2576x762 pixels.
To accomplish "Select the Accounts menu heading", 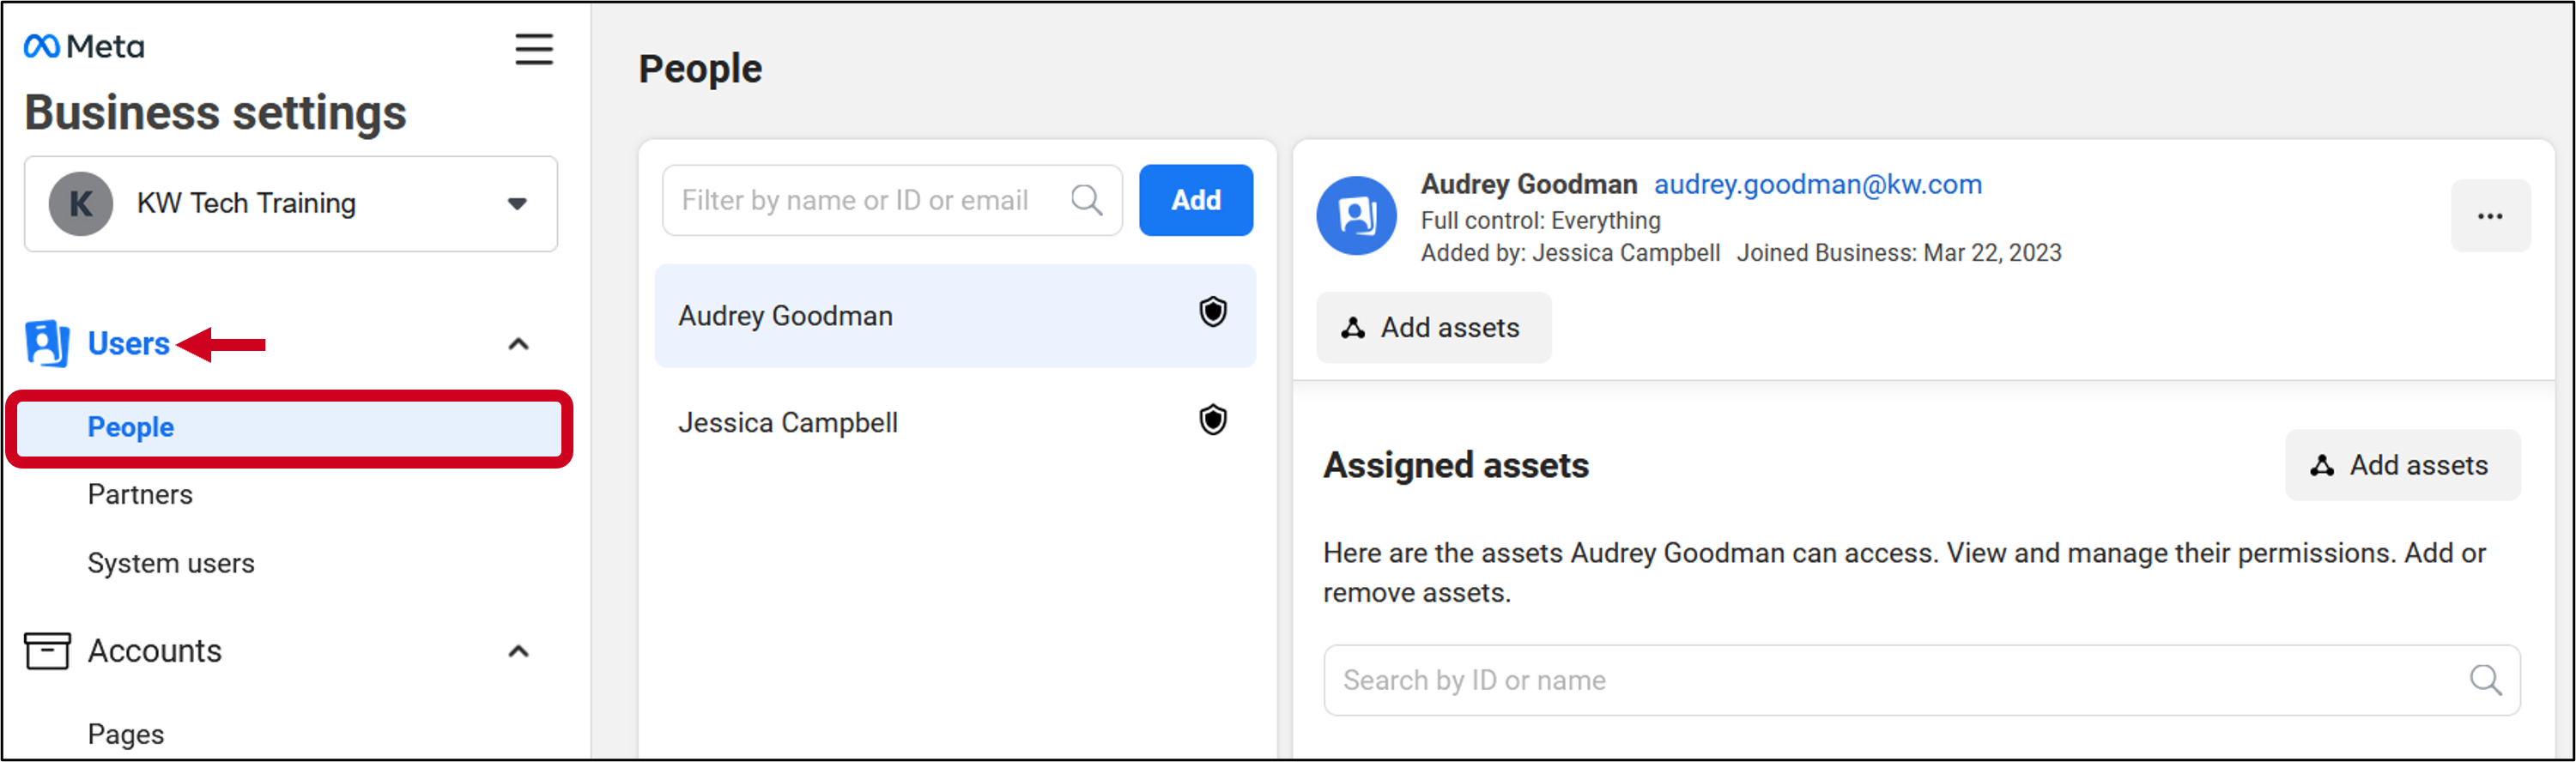I will 155,651.
